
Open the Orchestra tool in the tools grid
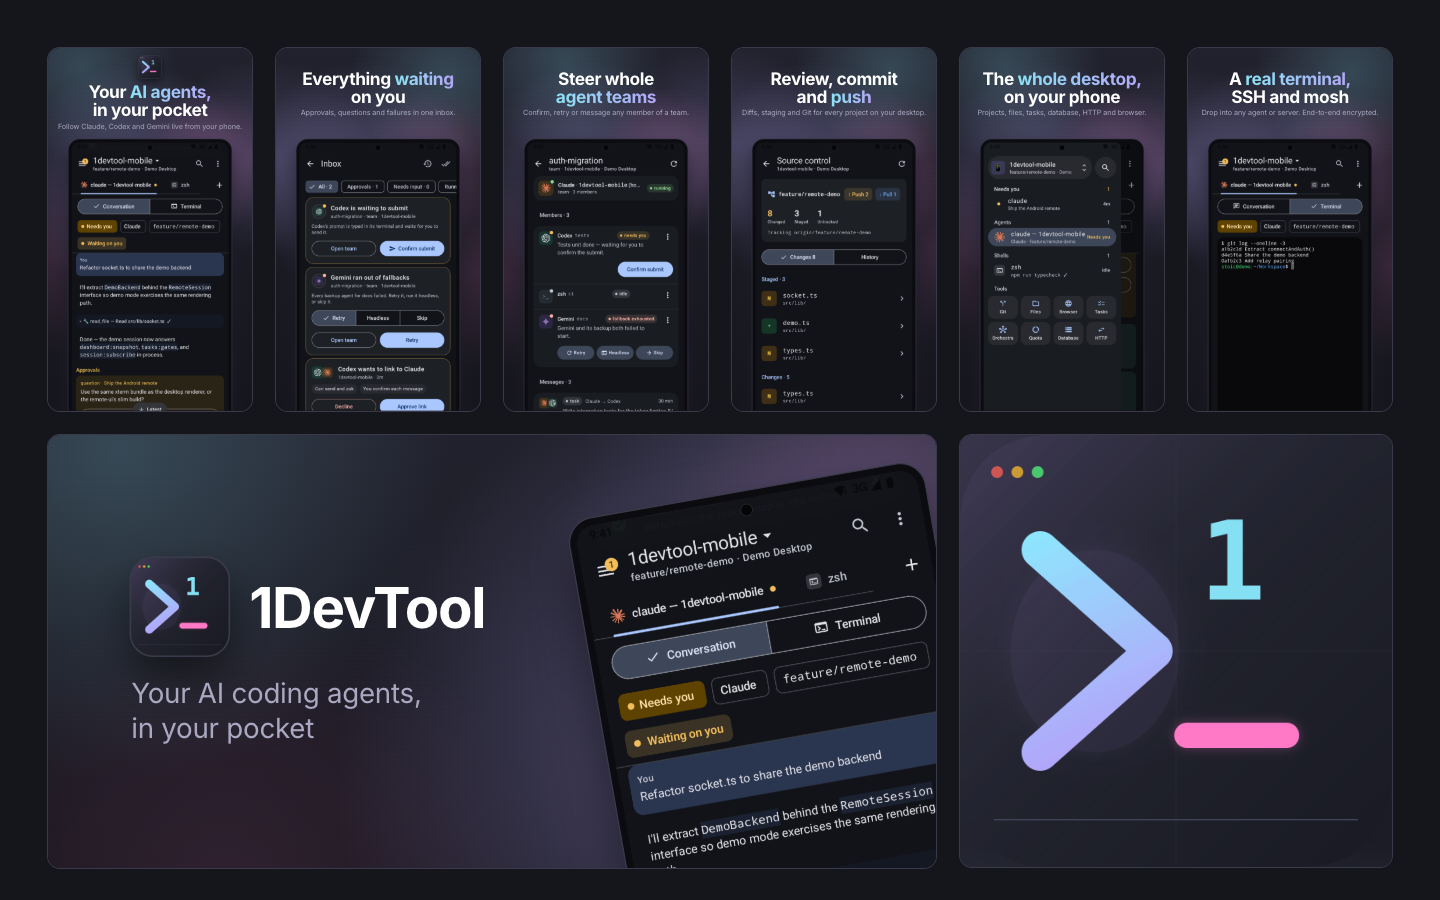coord(1003,332)
